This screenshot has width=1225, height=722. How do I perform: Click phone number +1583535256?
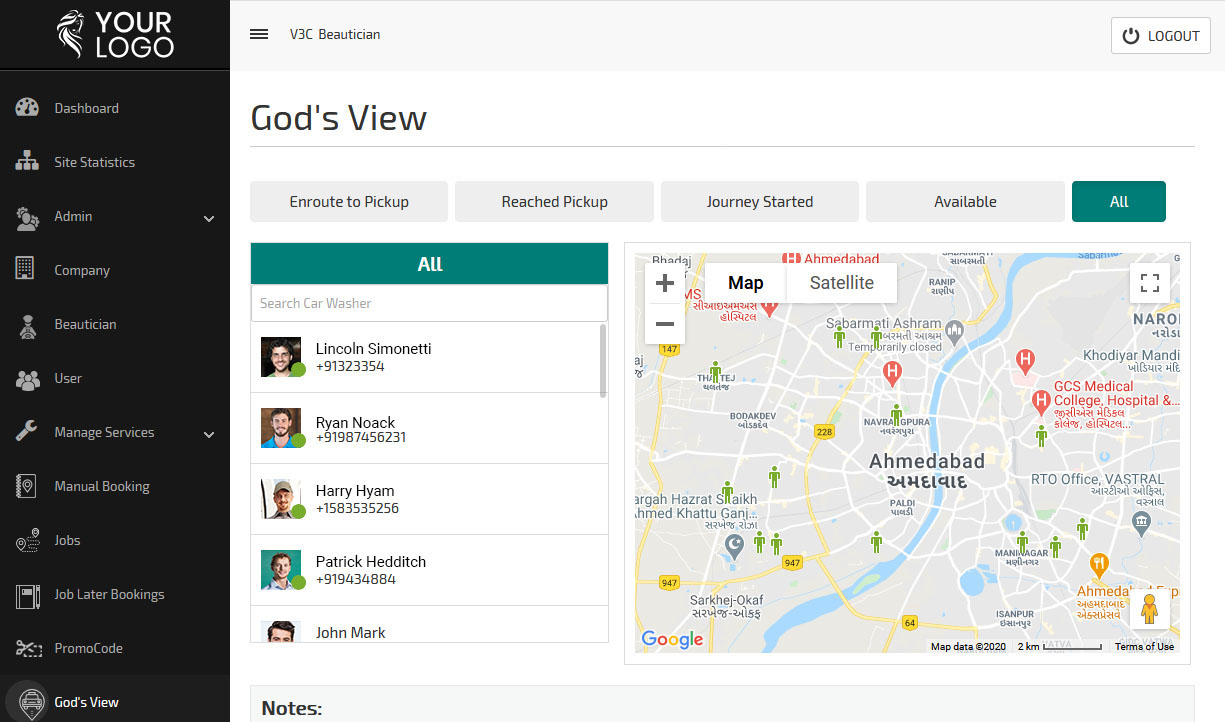pos(357,508)
